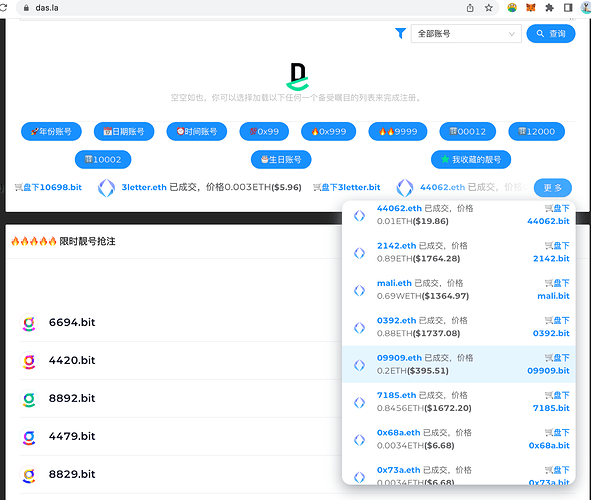Open 44062.eth in the ticker bar
Screen dimensions: 591x500
(x=442, y=187)
